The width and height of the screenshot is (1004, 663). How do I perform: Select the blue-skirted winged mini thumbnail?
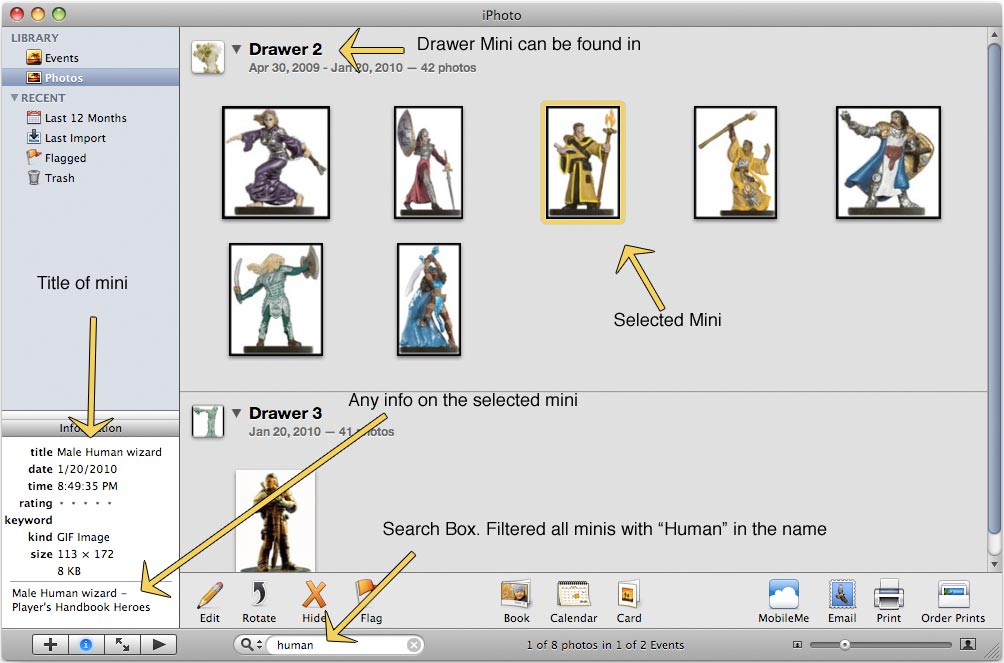click(x=429, y=299)
